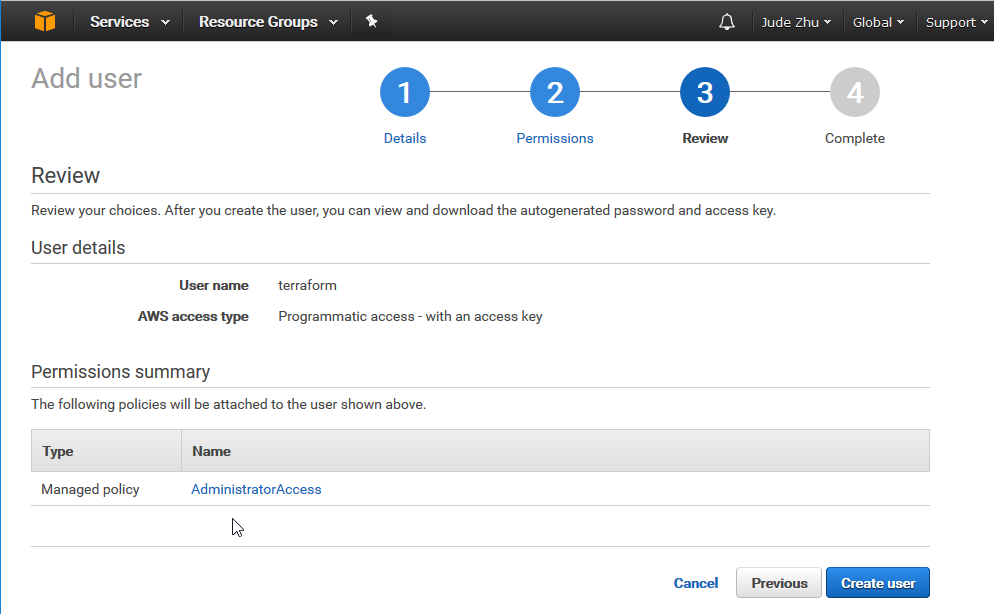Expand the Global region selector
The width and height of the screenshot is (994, 614).
tap(878, 22)
